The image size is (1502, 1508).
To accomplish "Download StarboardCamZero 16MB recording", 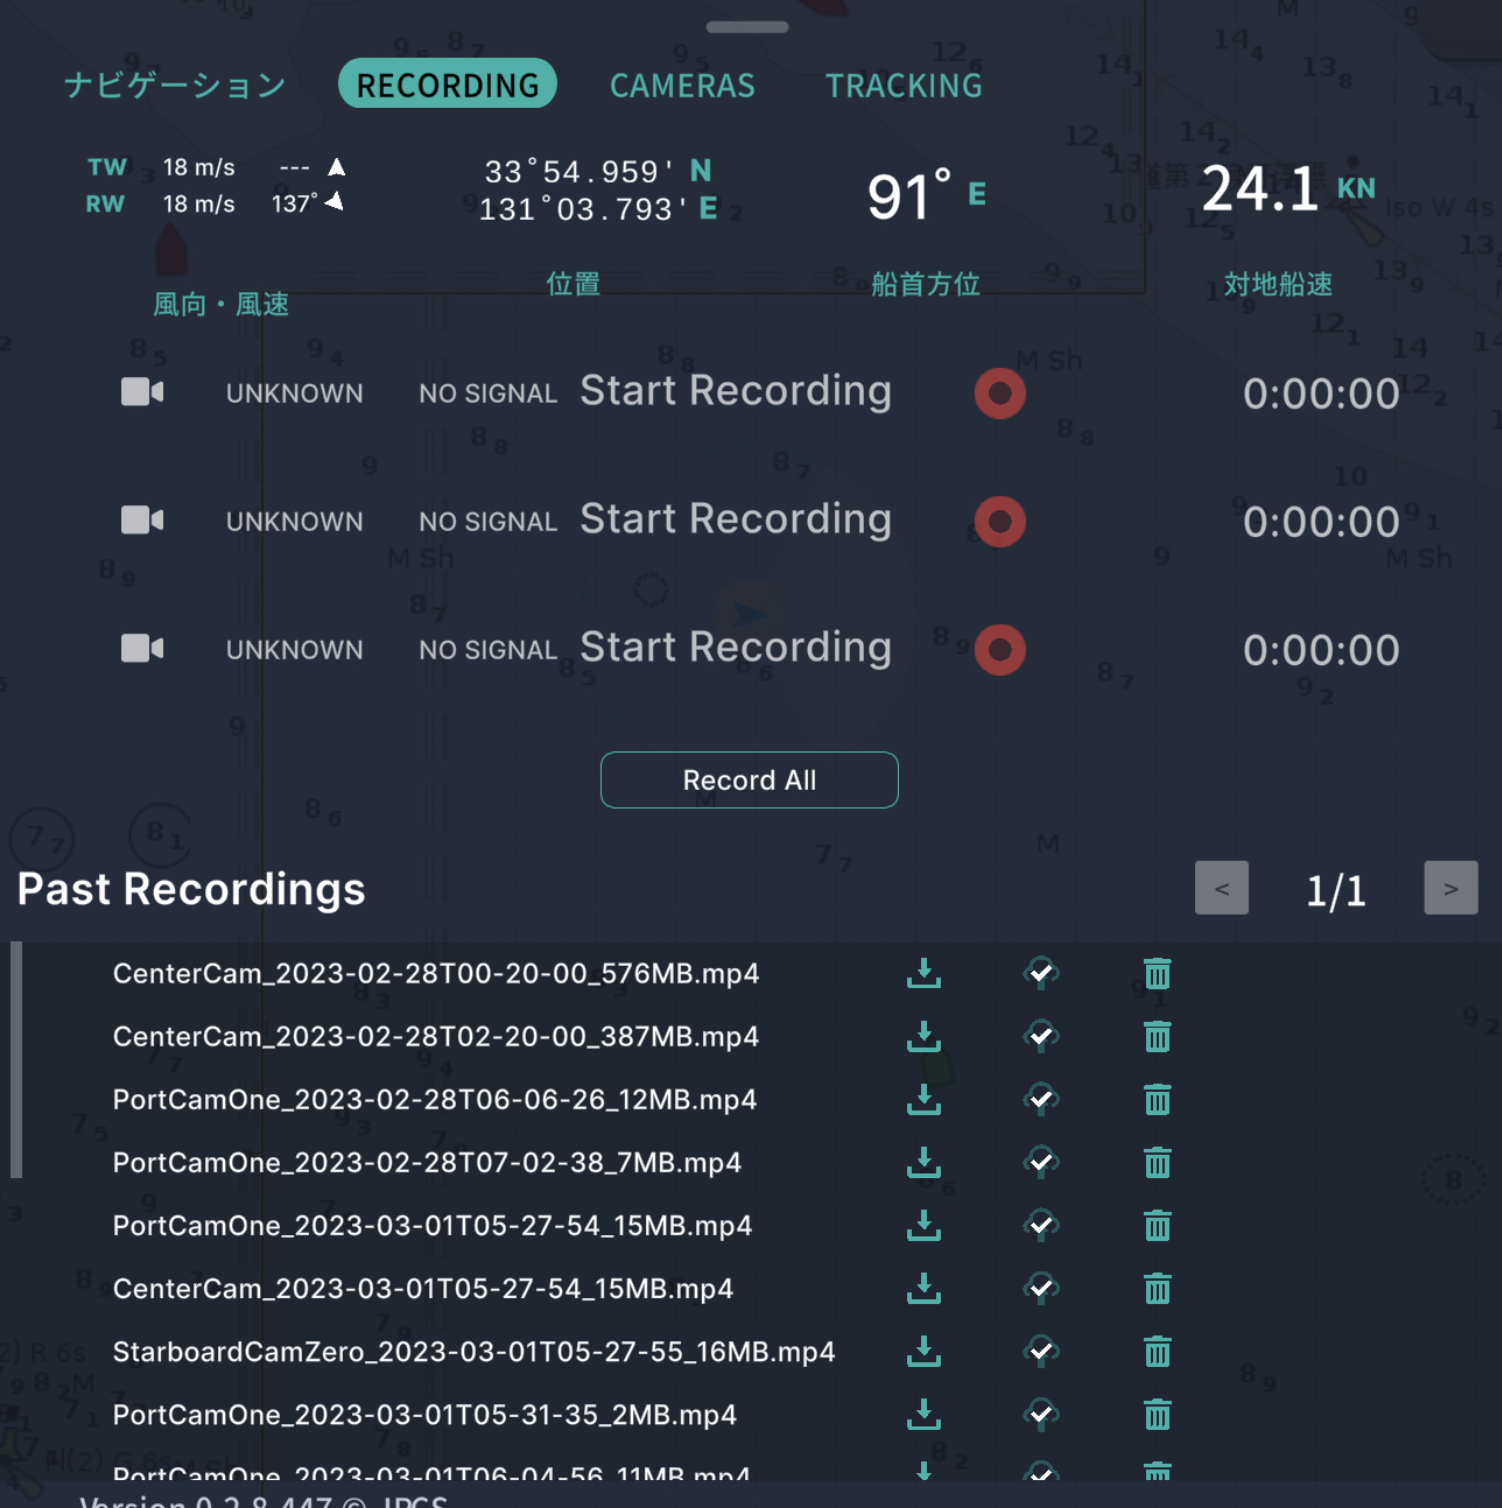I will point(923,1351).
